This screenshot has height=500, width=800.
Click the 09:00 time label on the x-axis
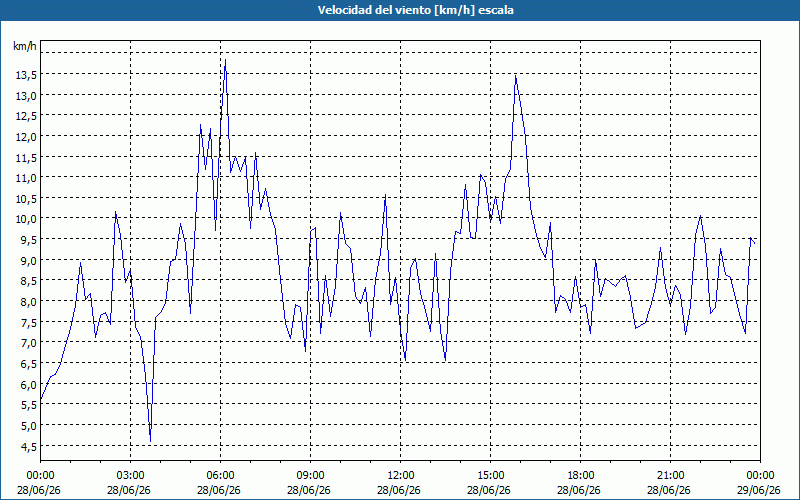pyautogui.click(x=310, y=476)
